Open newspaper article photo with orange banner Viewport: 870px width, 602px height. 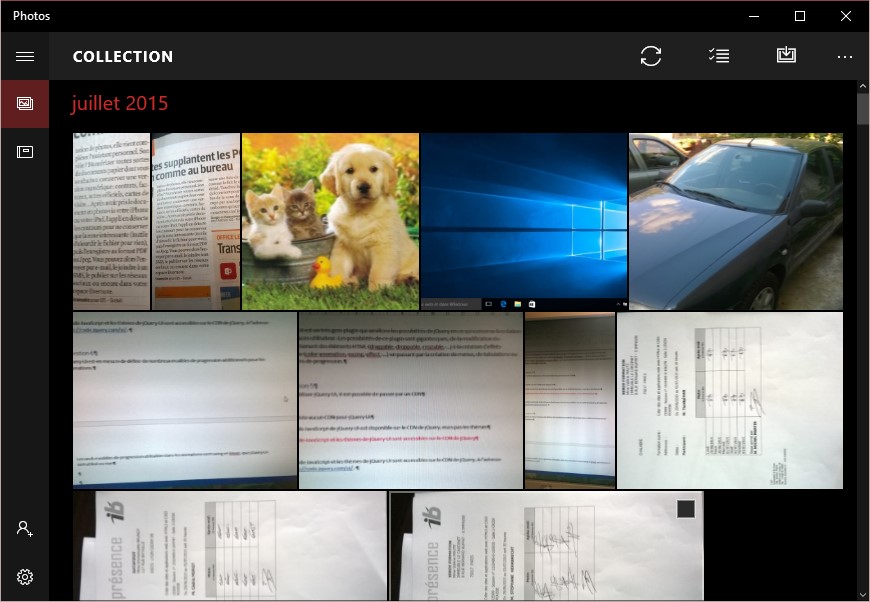196,221
